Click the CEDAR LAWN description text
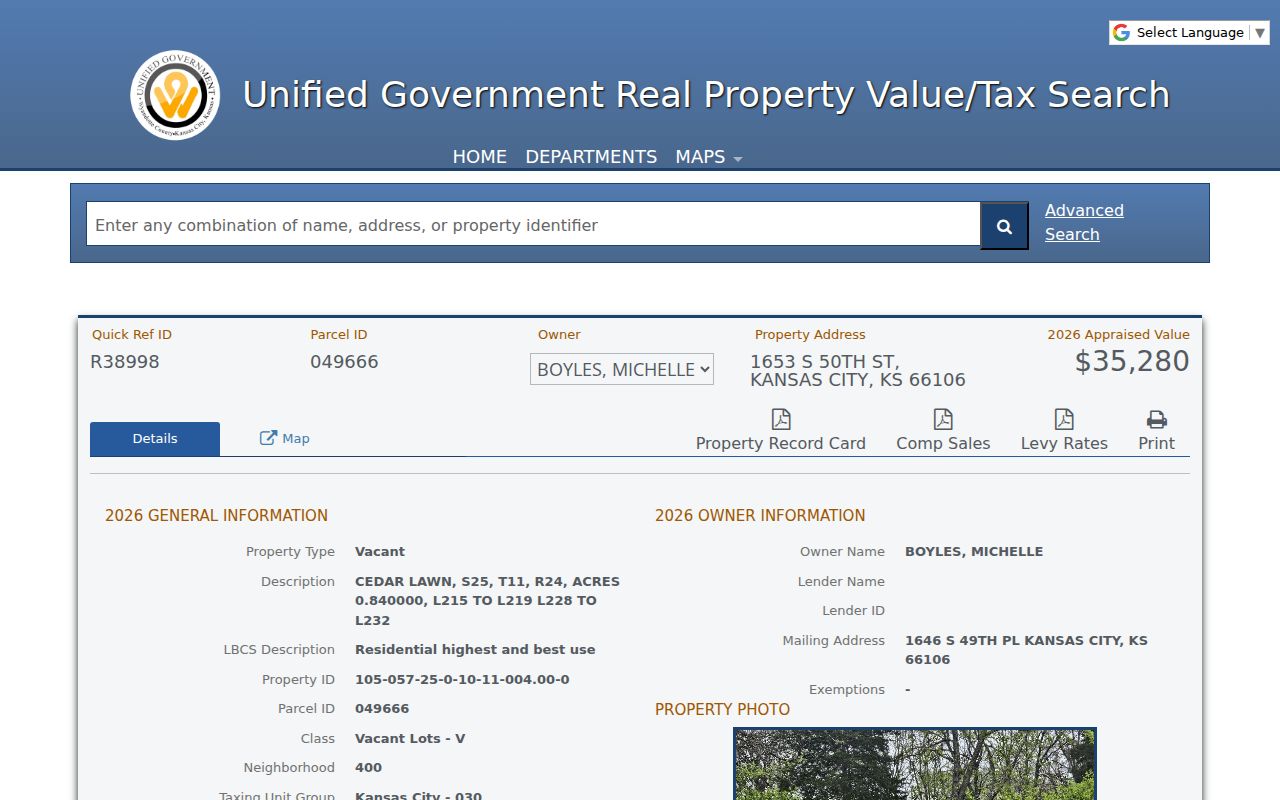The image size is (1280, 800). coord(487,601)
